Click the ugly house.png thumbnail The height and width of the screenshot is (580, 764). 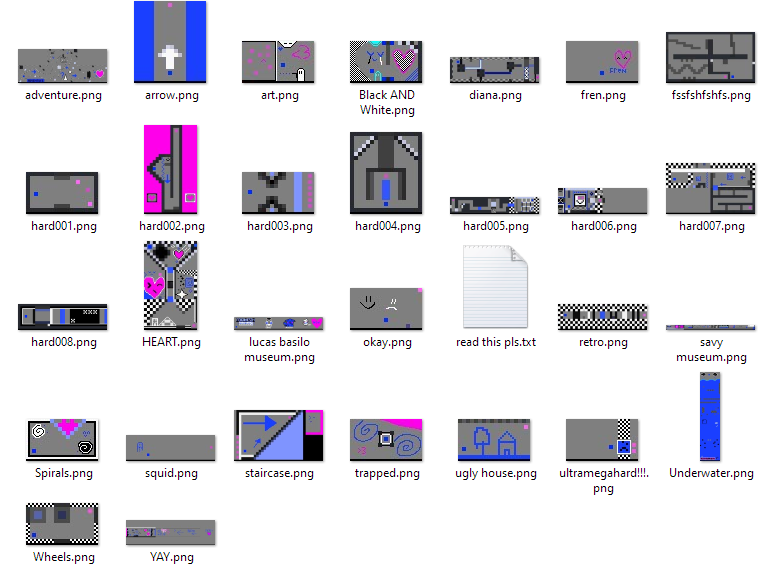click(x=494, y=440)
